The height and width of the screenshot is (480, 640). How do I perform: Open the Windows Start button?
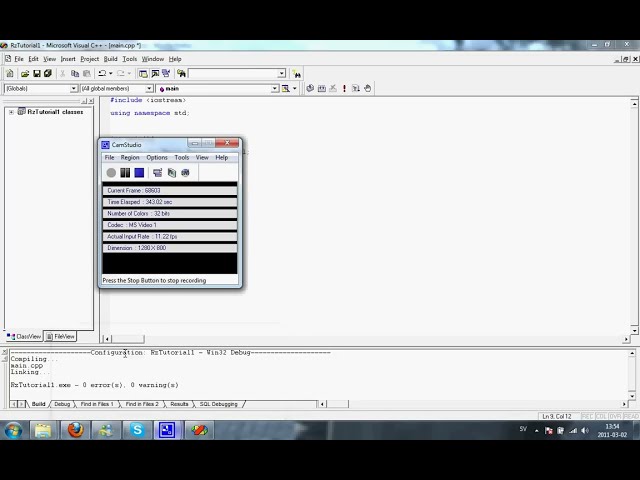pos(13,430)
